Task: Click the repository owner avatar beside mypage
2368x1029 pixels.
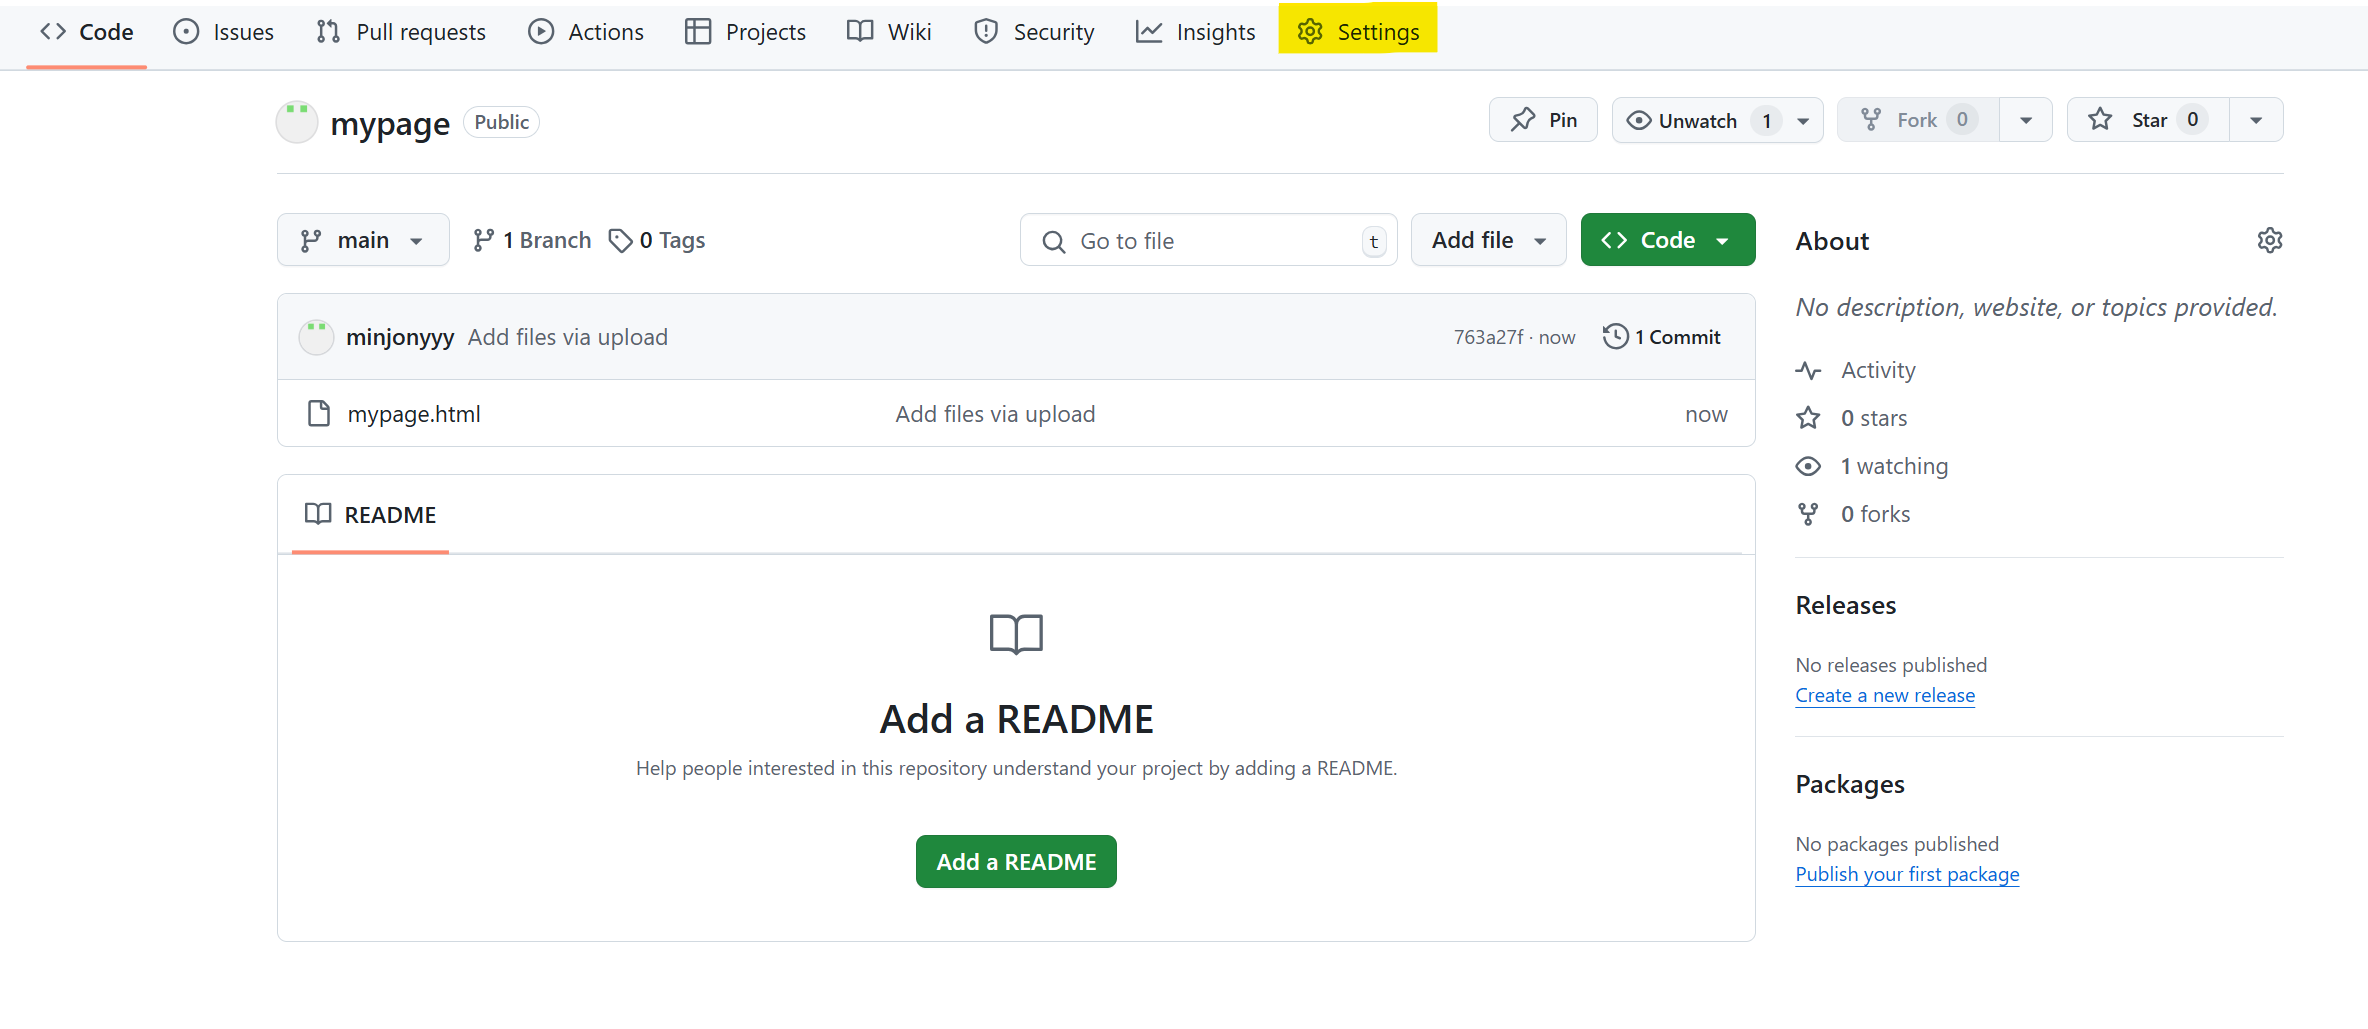Action: 297,122
